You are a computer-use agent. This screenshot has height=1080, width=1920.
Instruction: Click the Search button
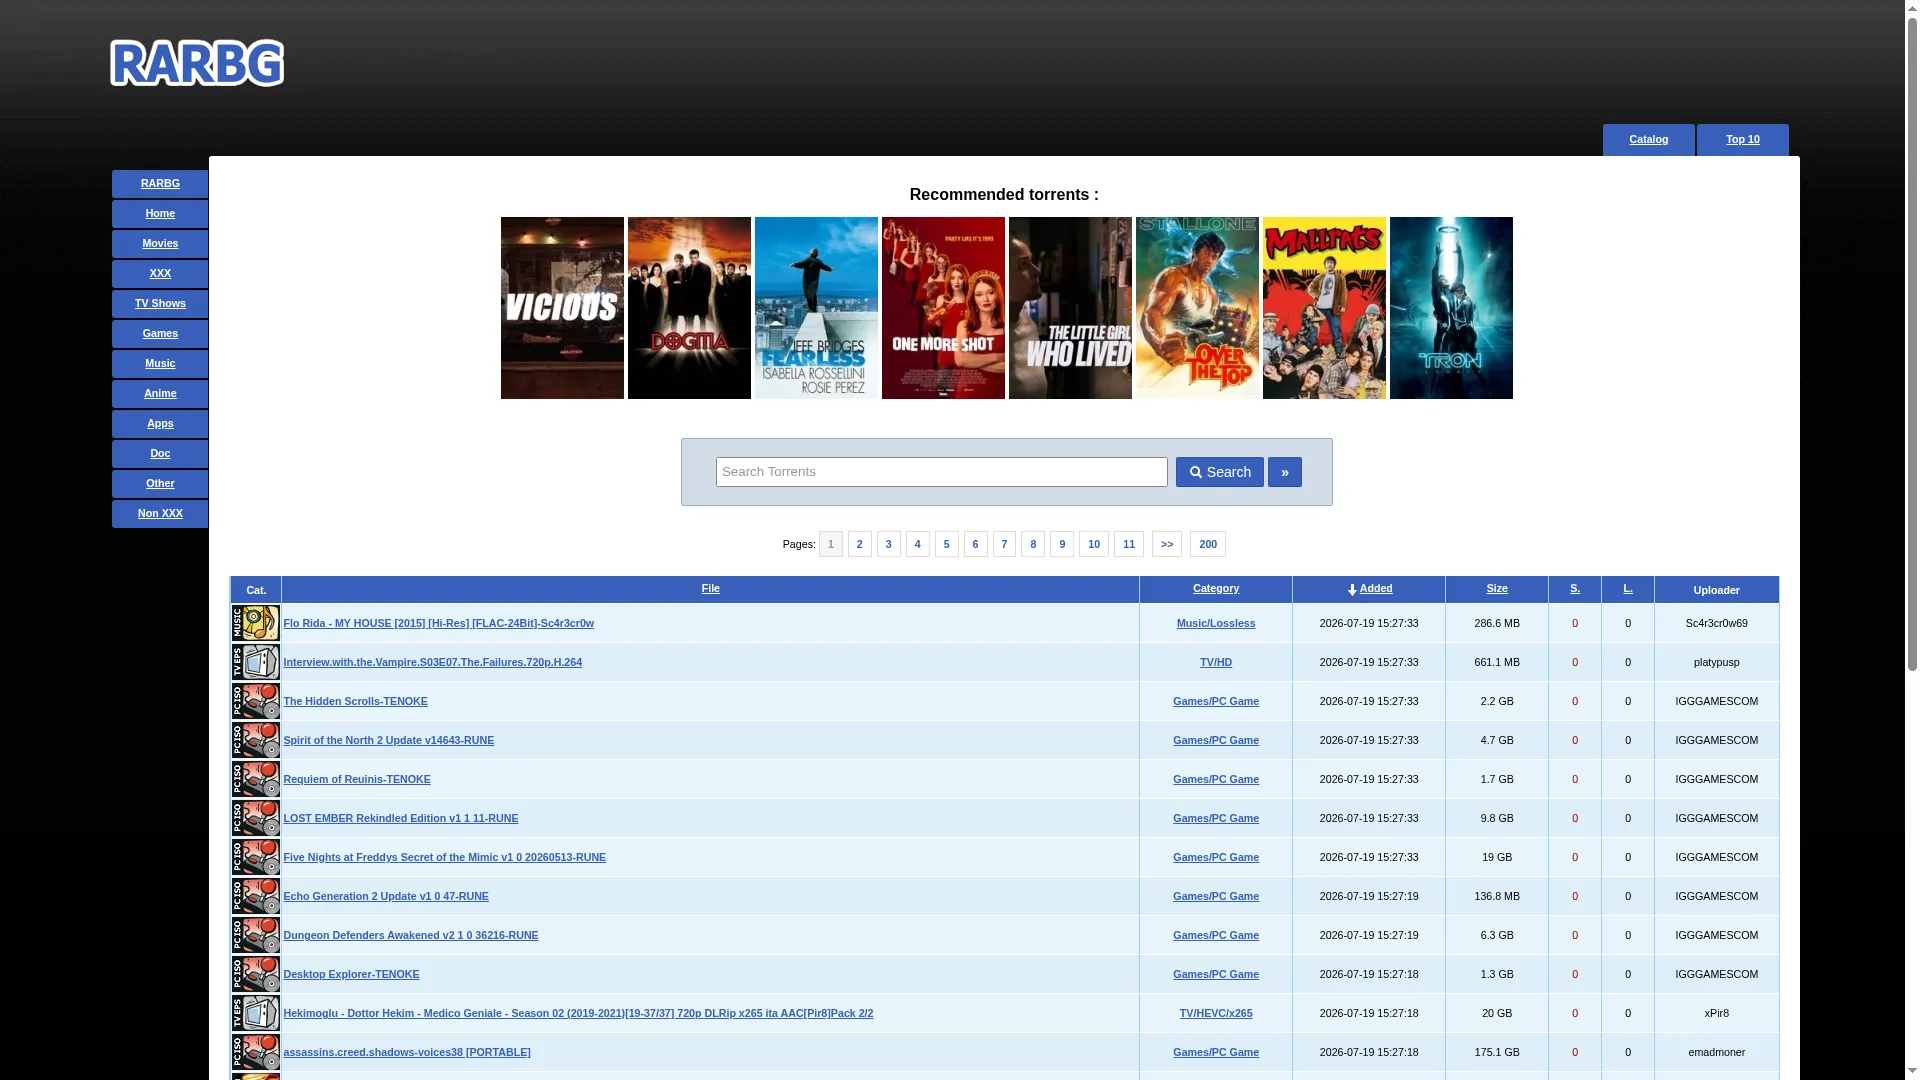tap(1220, 472)
